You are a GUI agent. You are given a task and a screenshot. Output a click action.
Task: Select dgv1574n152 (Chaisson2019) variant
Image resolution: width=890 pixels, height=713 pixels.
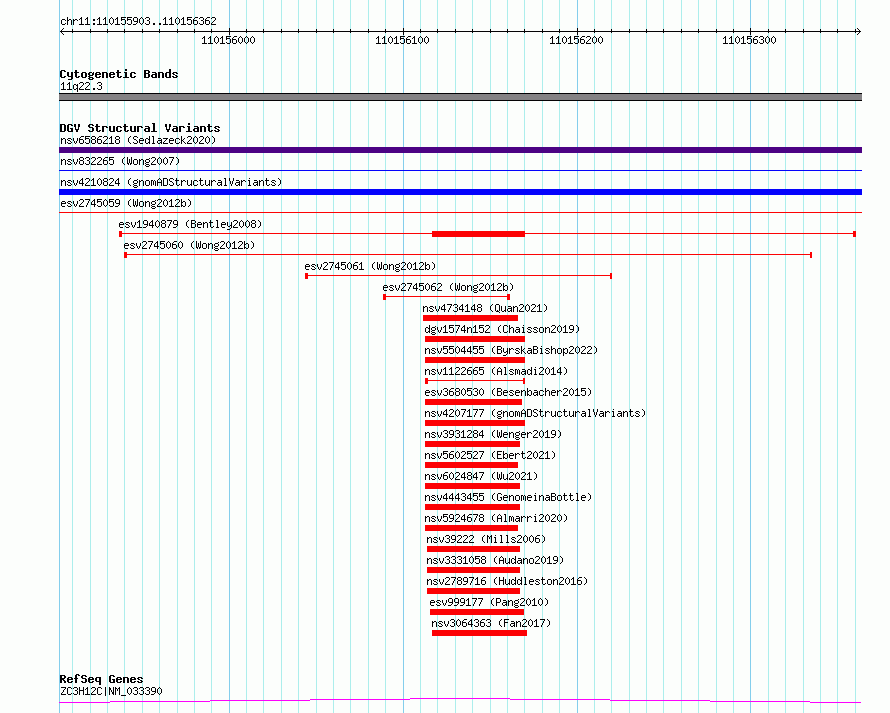pyautogui.click(x=502, y=329)
